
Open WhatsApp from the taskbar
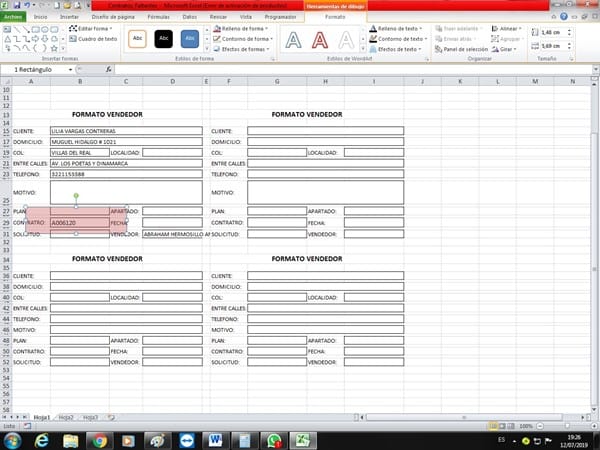274,441
